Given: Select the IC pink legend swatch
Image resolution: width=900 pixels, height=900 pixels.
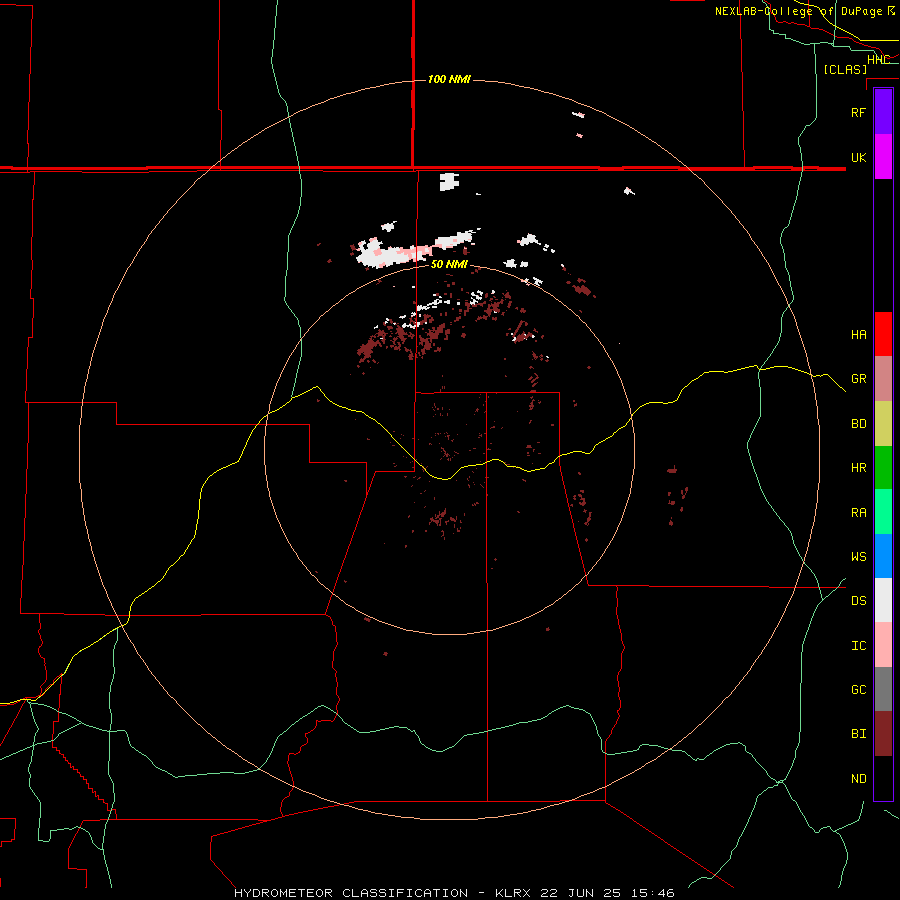Looking at the screenshot, I should click(883, 645).
